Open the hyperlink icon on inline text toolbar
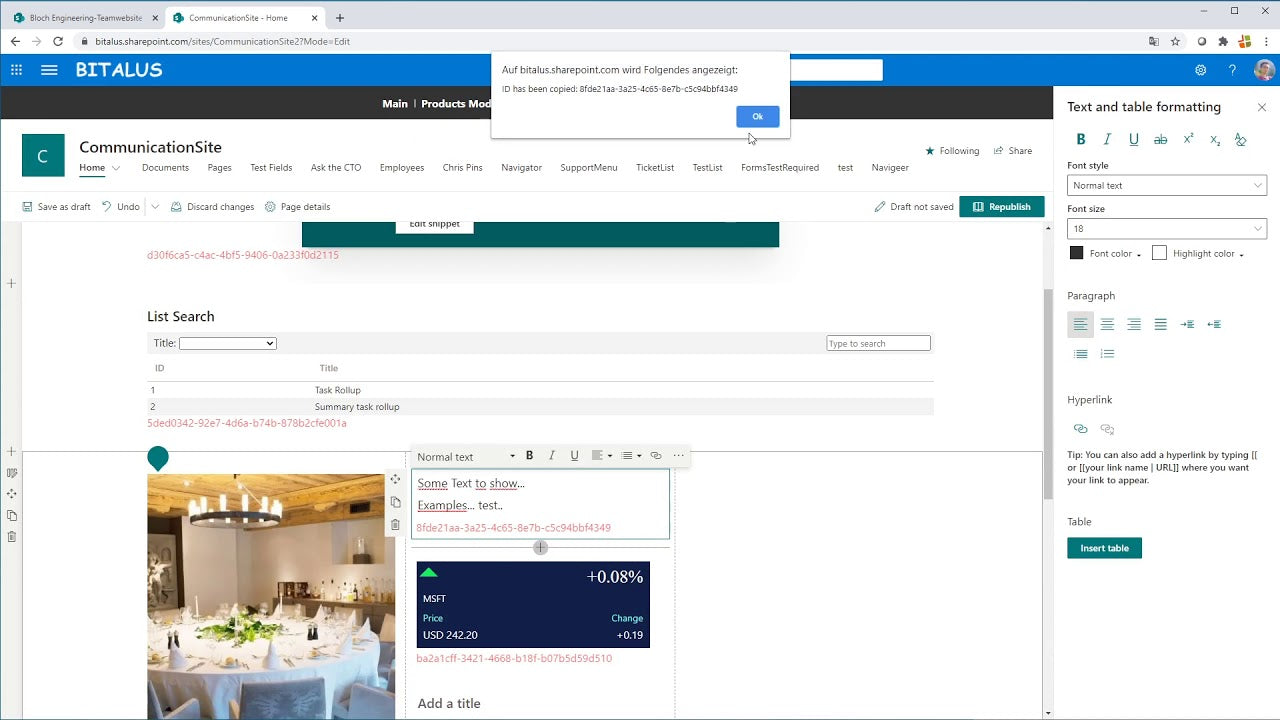The width and height of the screenshot is (1280, 720). [656, 456]
